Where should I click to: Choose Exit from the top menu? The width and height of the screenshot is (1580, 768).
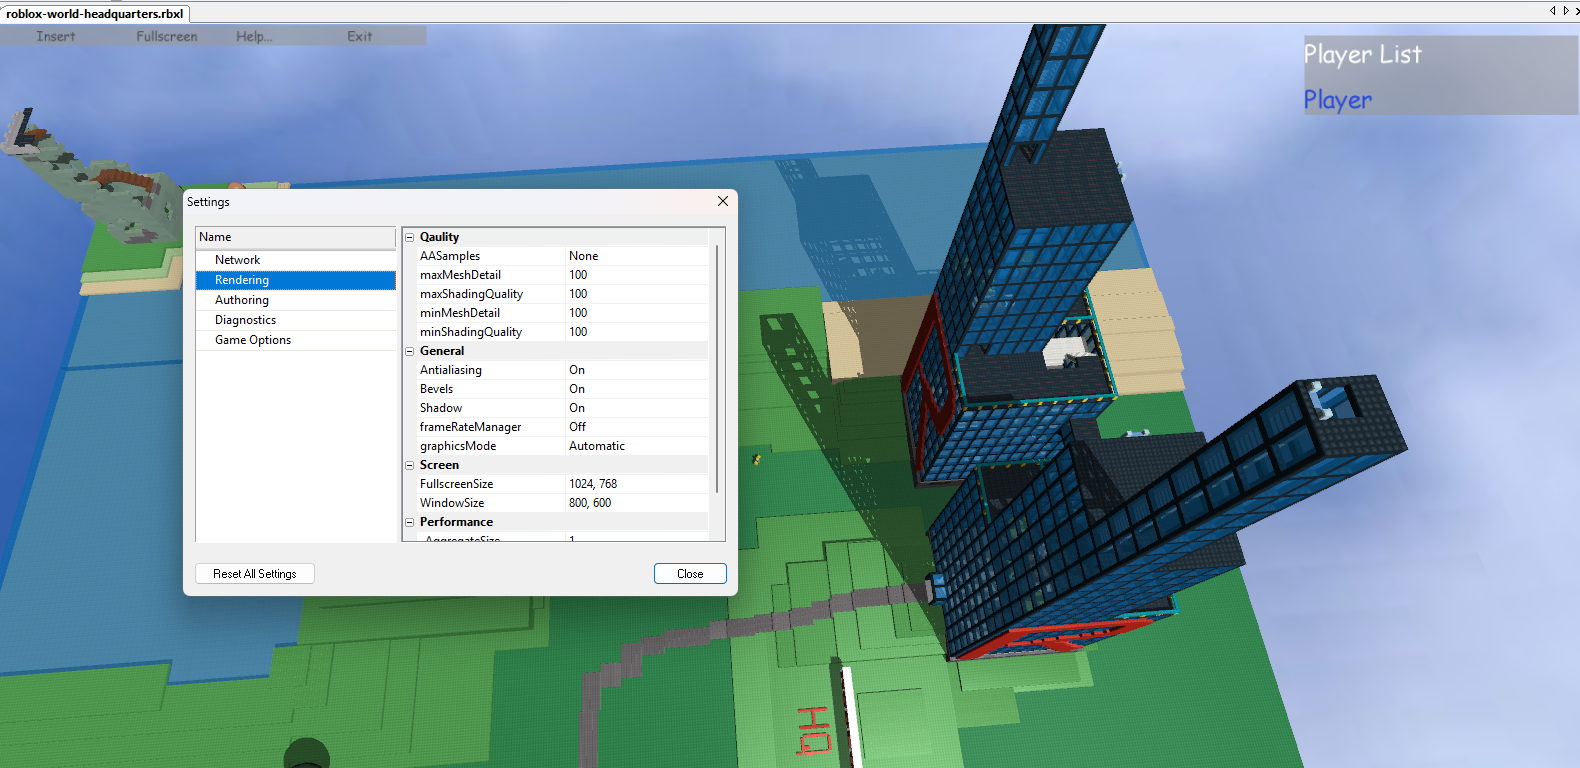coord(360,36)
